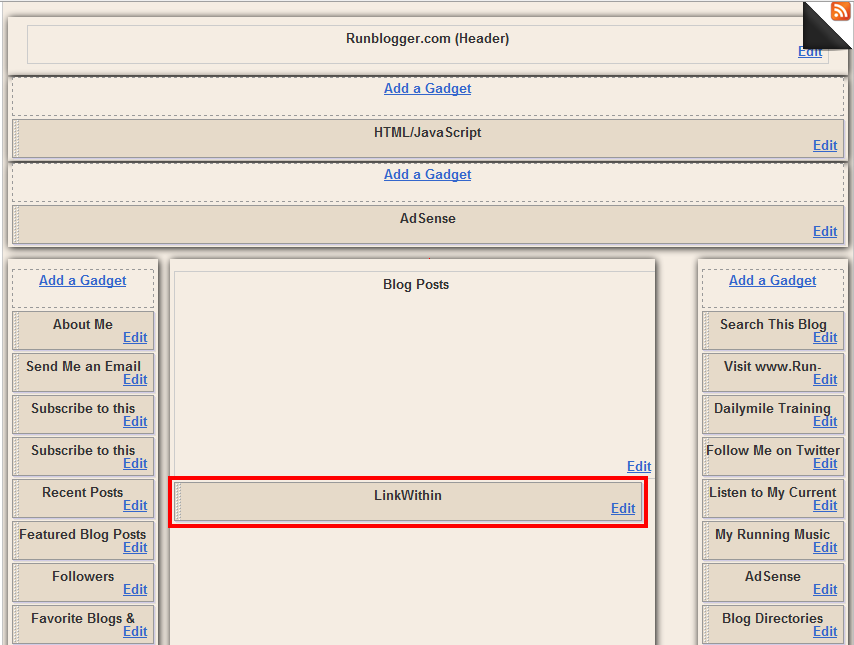Edit the Recent Posts gadget
854x645 pixels.
tap(135, 506)
